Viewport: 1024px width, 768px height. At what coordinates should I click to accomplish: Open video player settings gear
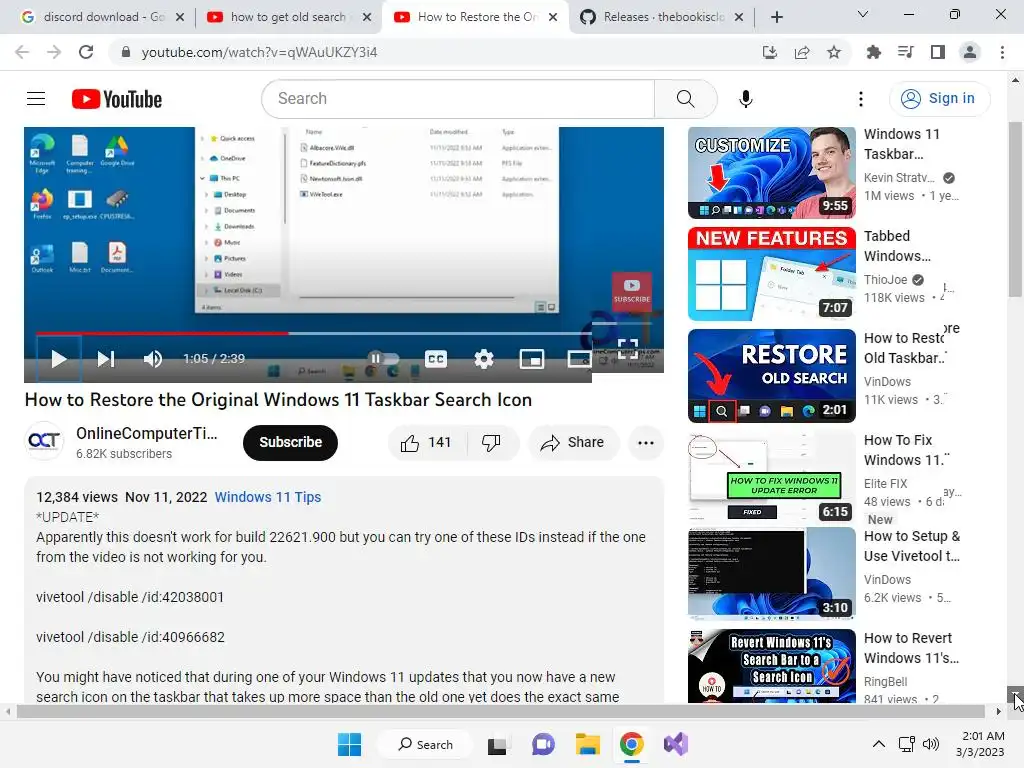(484, 359)
